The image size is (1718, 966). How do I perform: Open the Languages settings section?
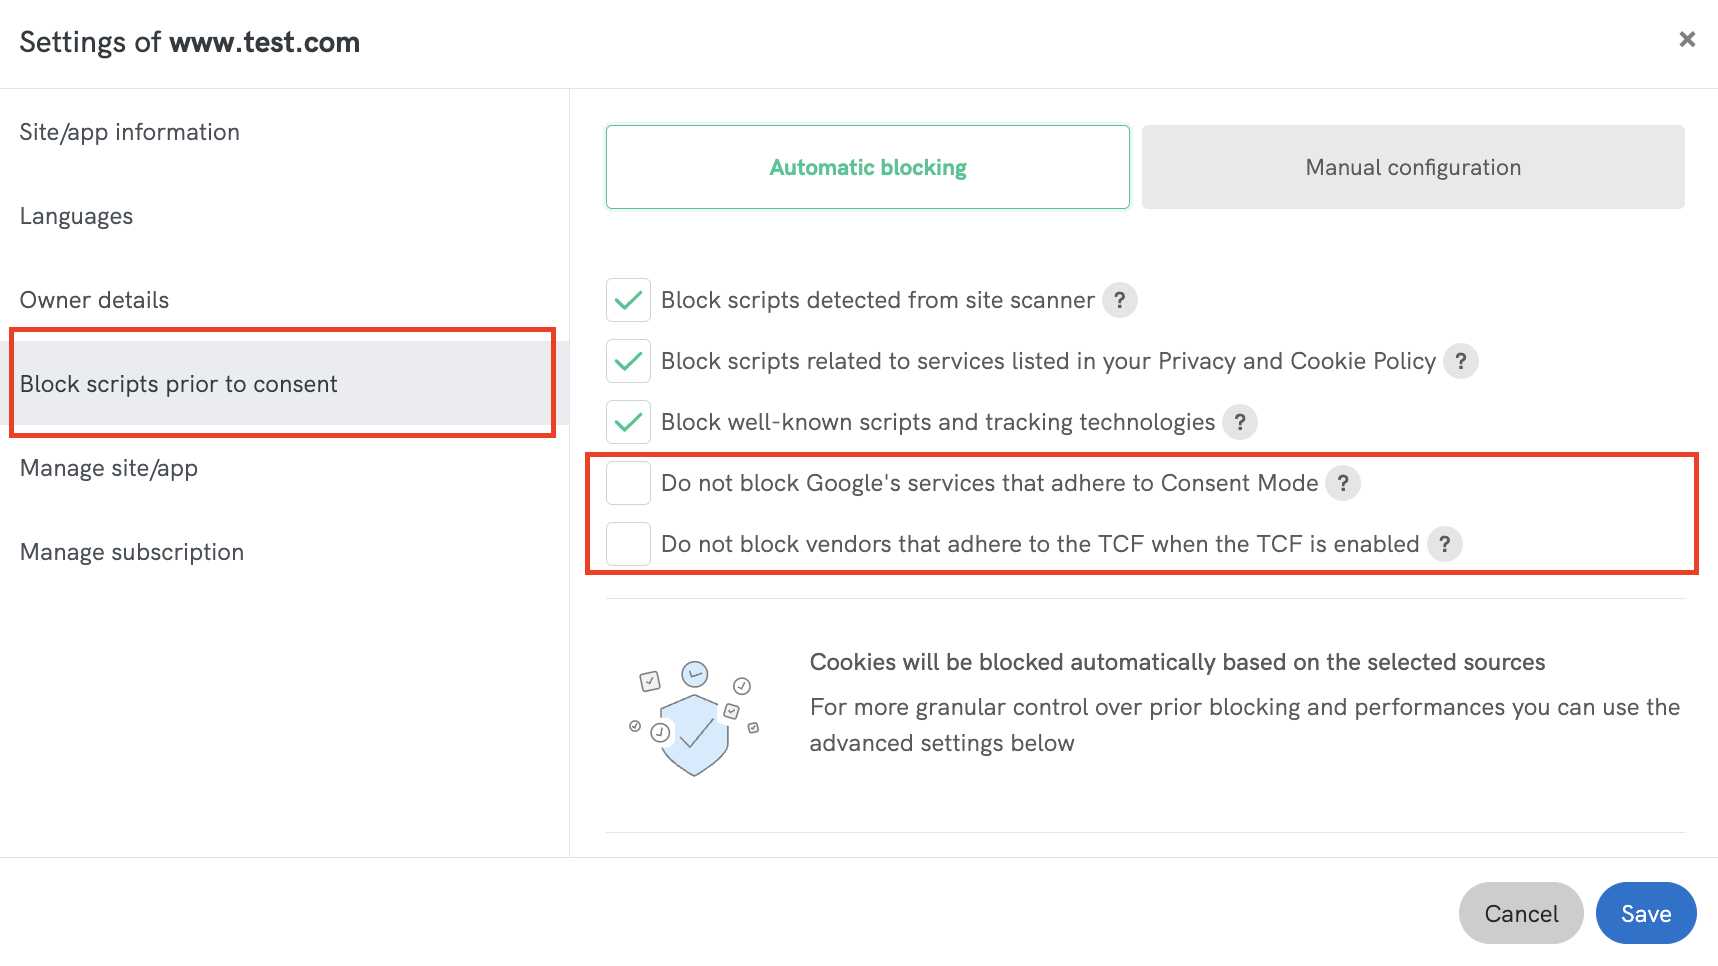tap(76, 216)
